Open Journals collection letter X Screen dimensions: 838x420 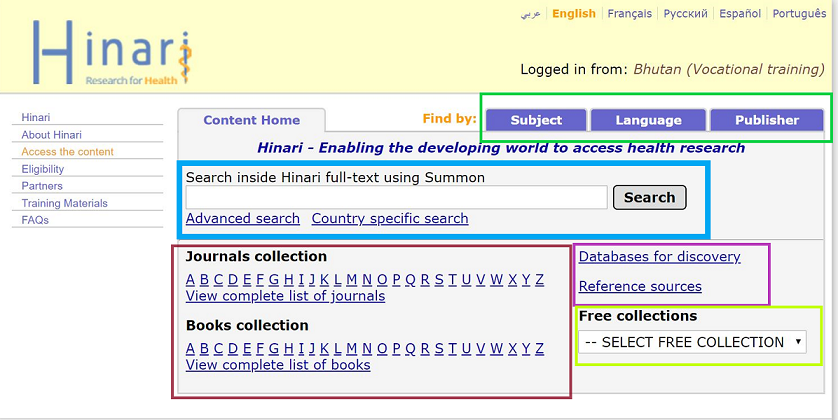click(x=513, y=279)
